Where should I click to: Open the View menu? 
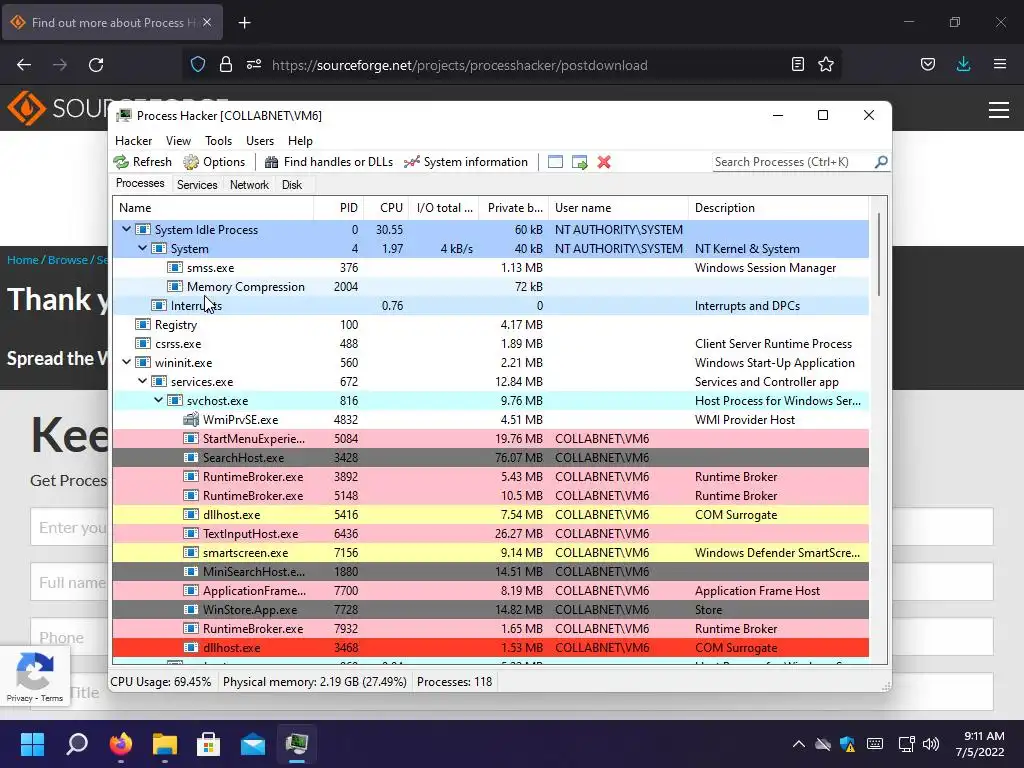(x=178, y=140)
